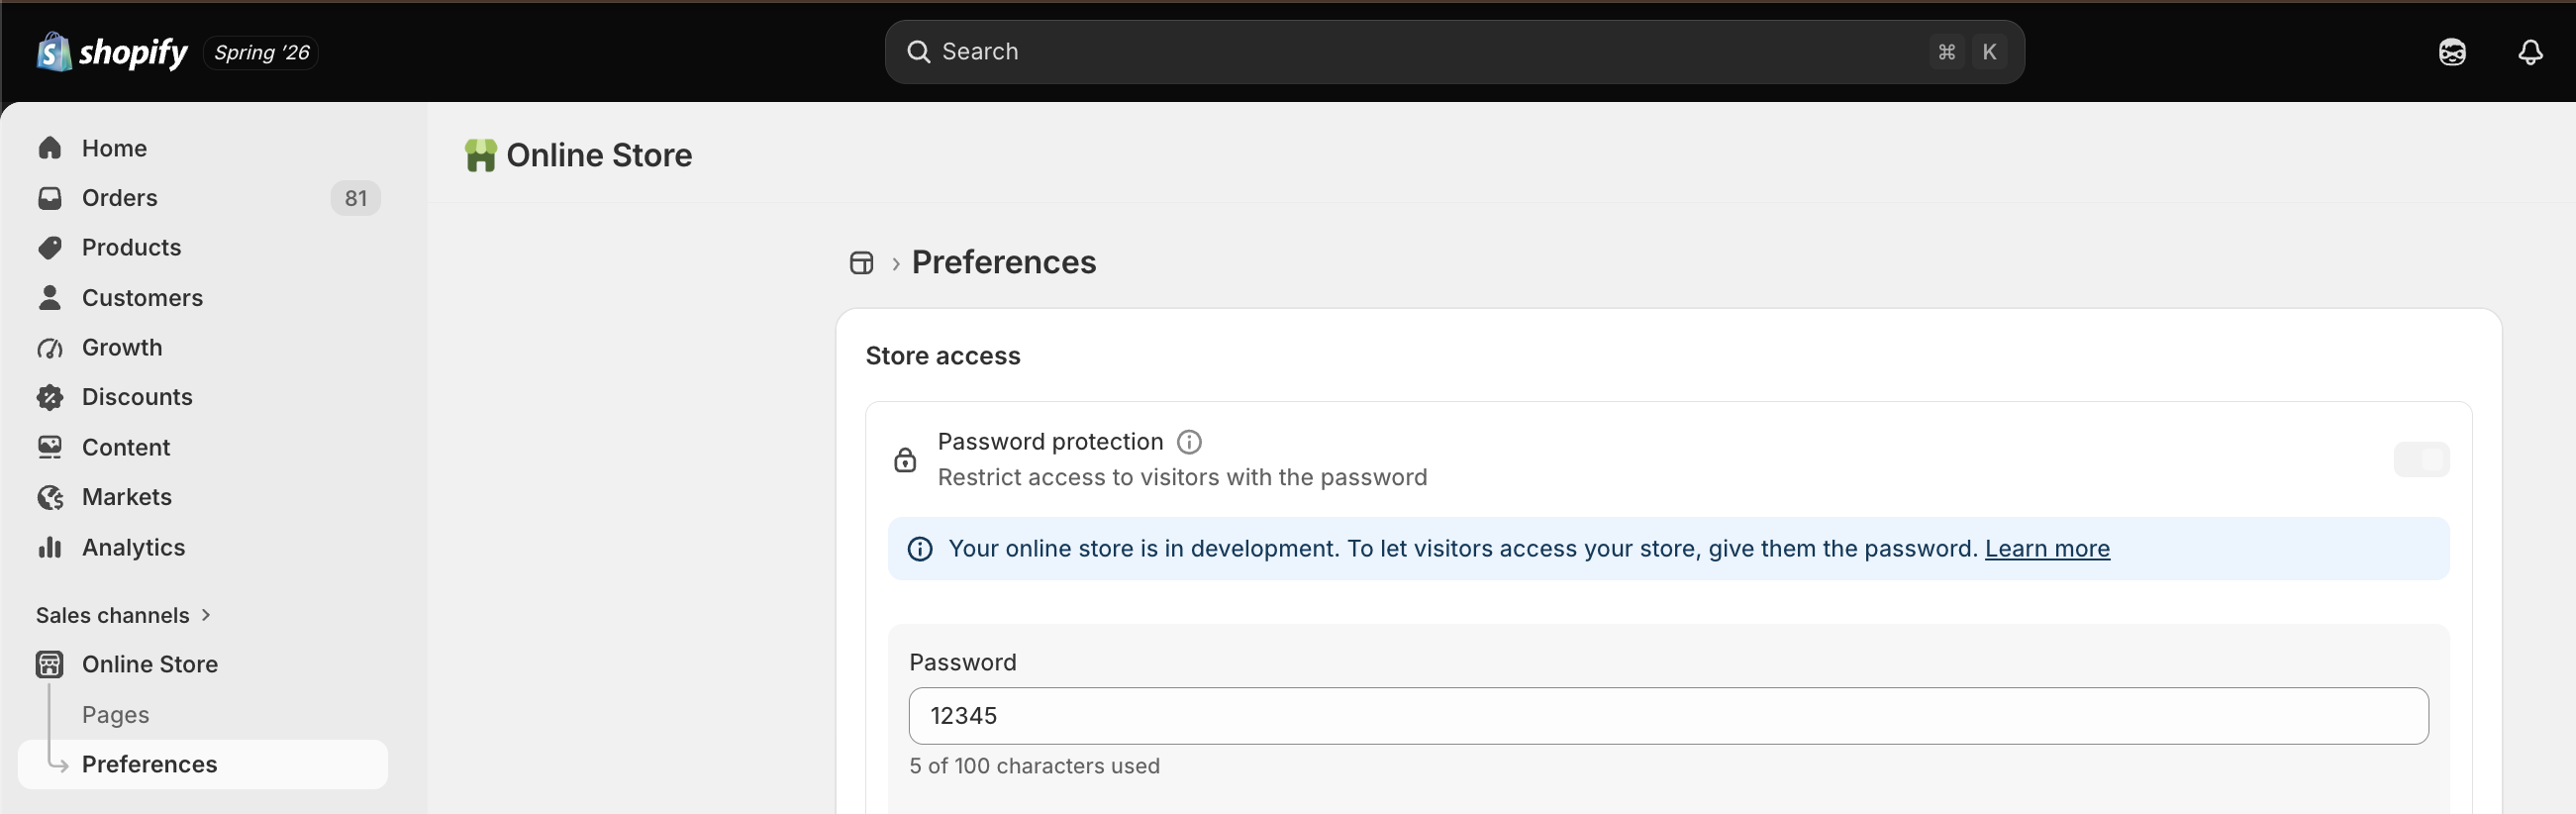Open Growth section
Image resolution: width=2576 pixels, height=814 pixels.
pyautogui.click(x=122, y=348)
